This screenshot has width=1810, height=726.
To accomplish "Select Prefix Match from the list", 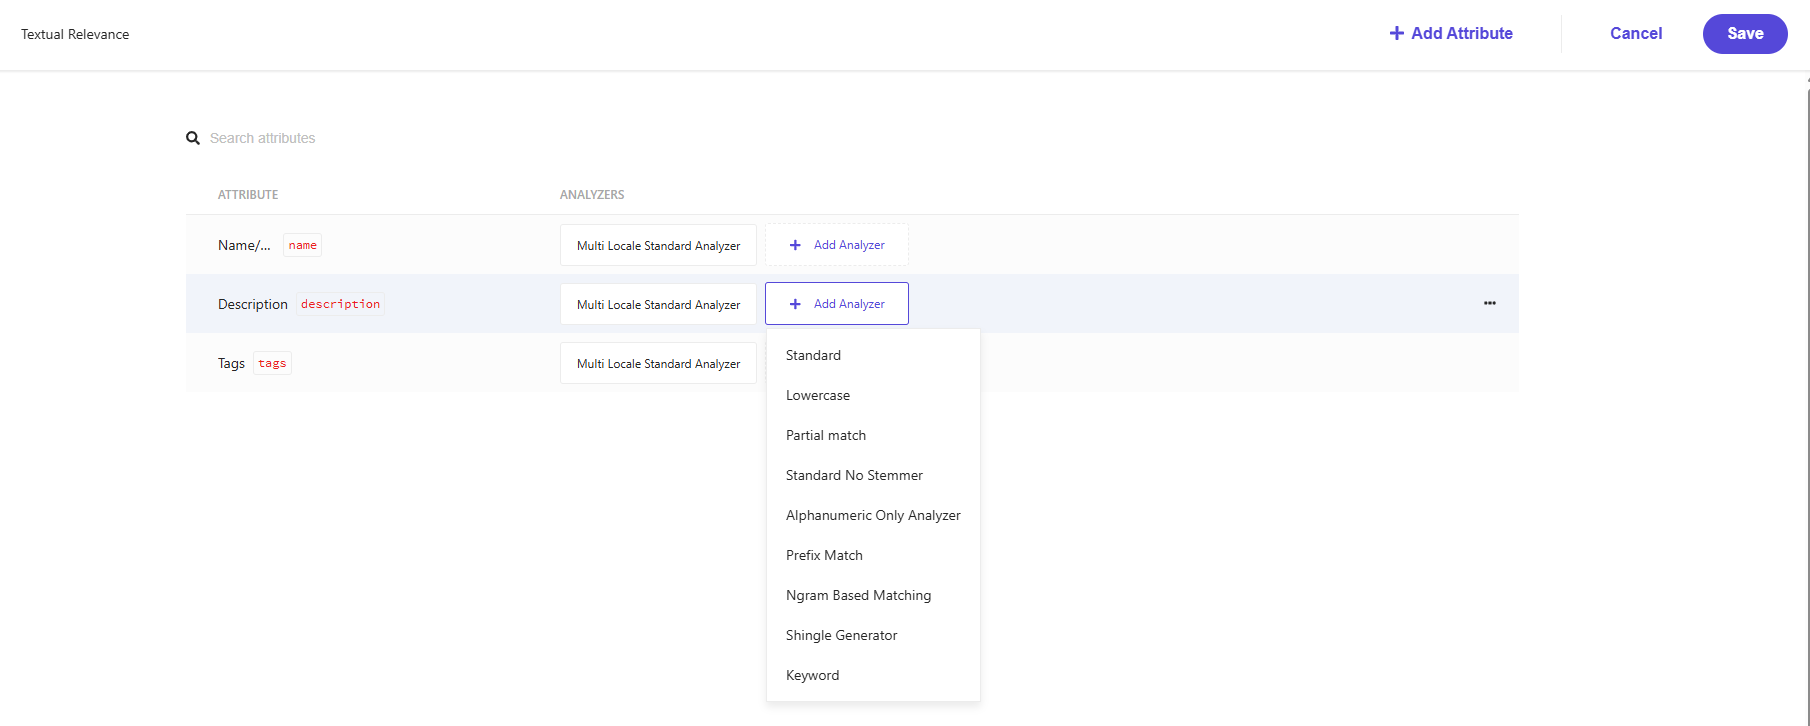I will 824,555.
